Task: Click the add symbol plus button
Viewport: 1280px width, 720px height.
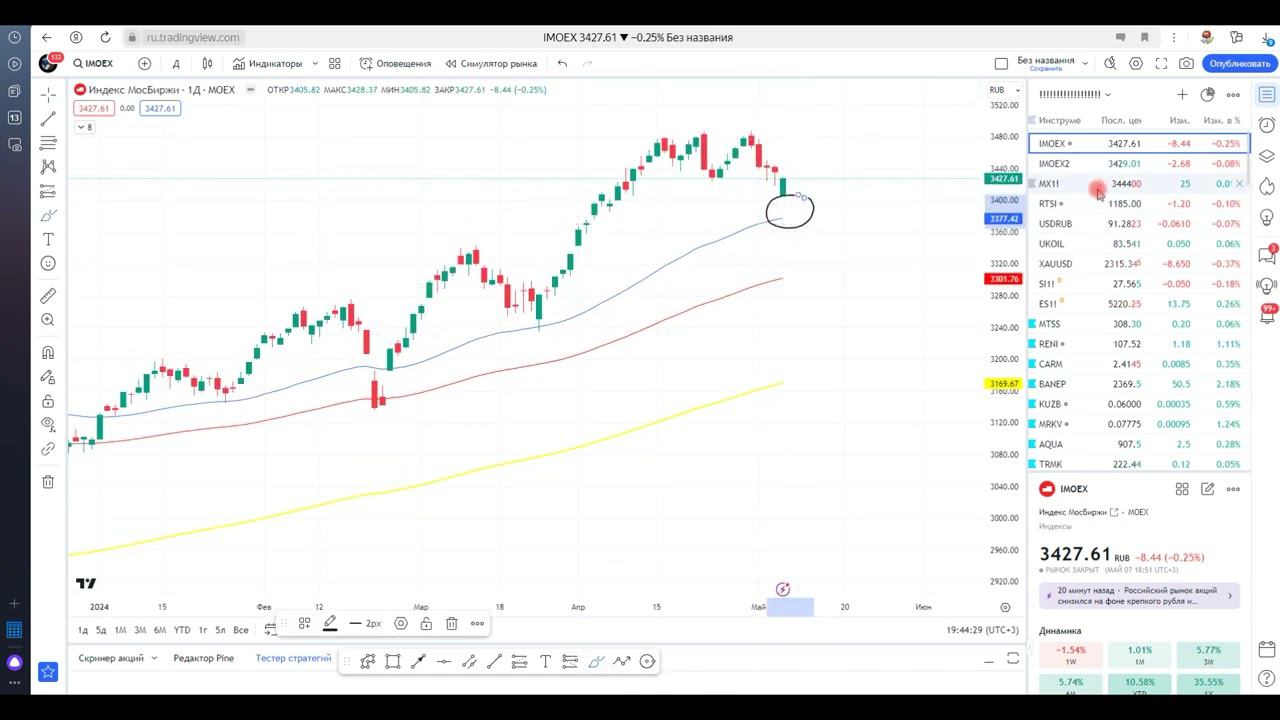Action: [145, 63]
